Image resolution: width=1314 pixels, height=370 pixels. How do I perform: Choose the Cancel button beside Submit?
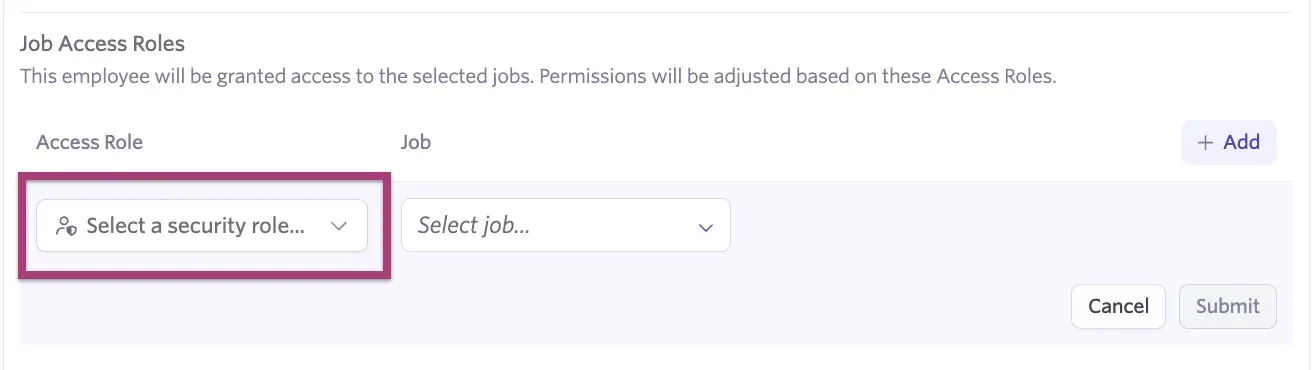pyautogui.click(x=1118, y=306)
